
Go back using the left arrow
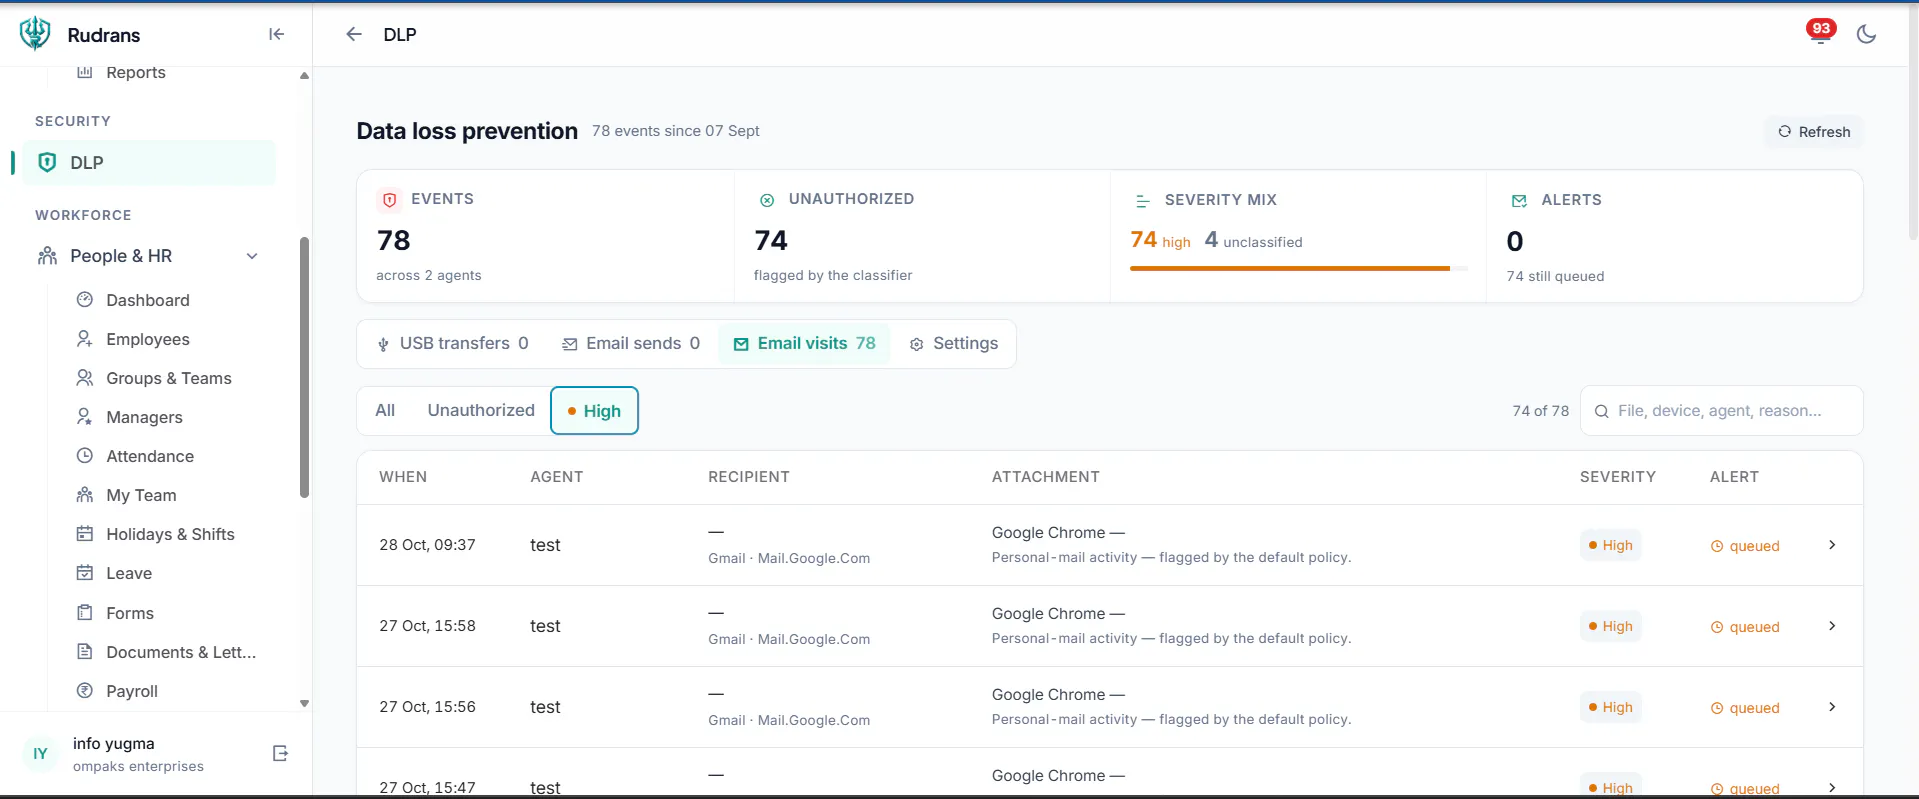[354, 34]
